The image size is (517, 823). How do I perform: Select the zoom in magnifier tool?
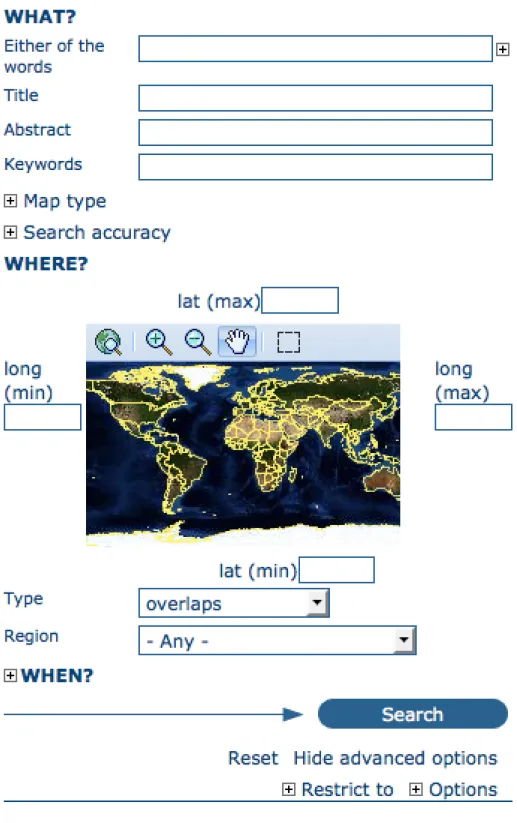159,342
